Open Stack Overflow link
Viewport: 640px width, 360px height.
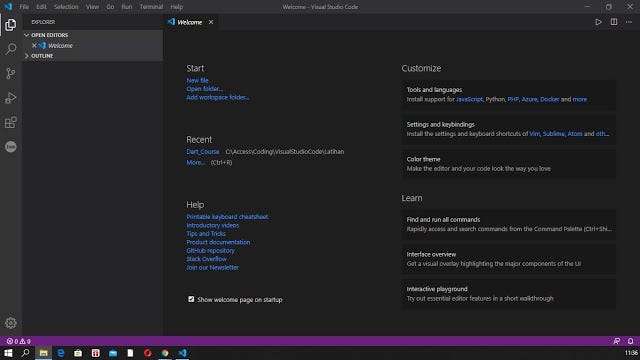tap(207, 259)
